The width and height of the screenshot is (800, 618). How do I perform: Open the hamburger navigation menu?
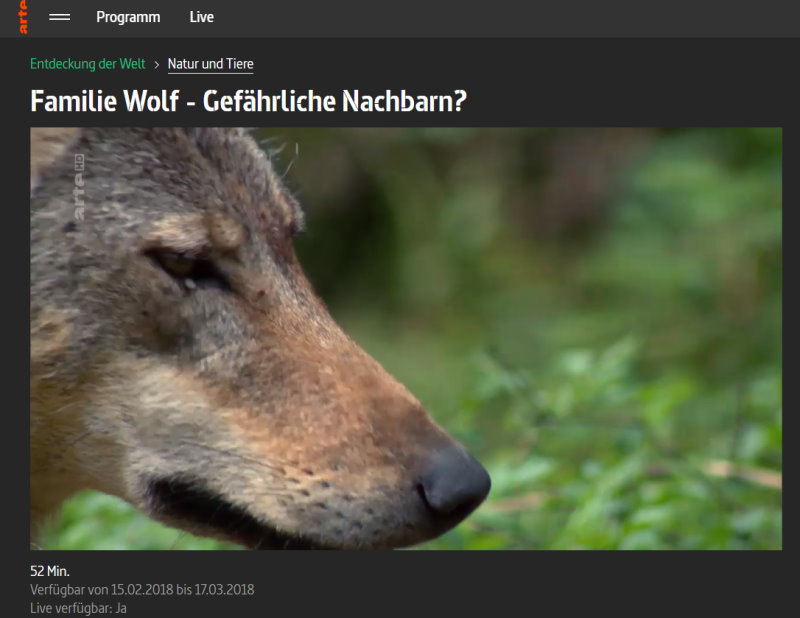(60, 17)
